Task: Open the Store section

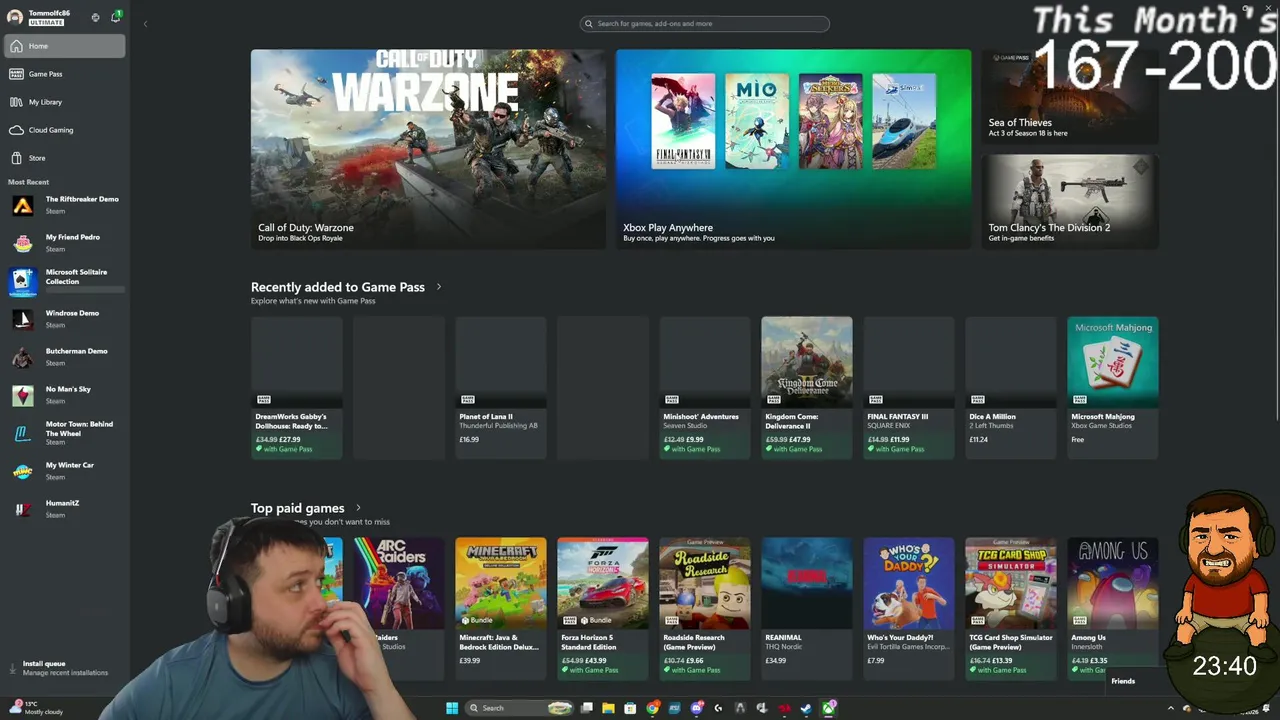Action: click(x=65, y=158)
